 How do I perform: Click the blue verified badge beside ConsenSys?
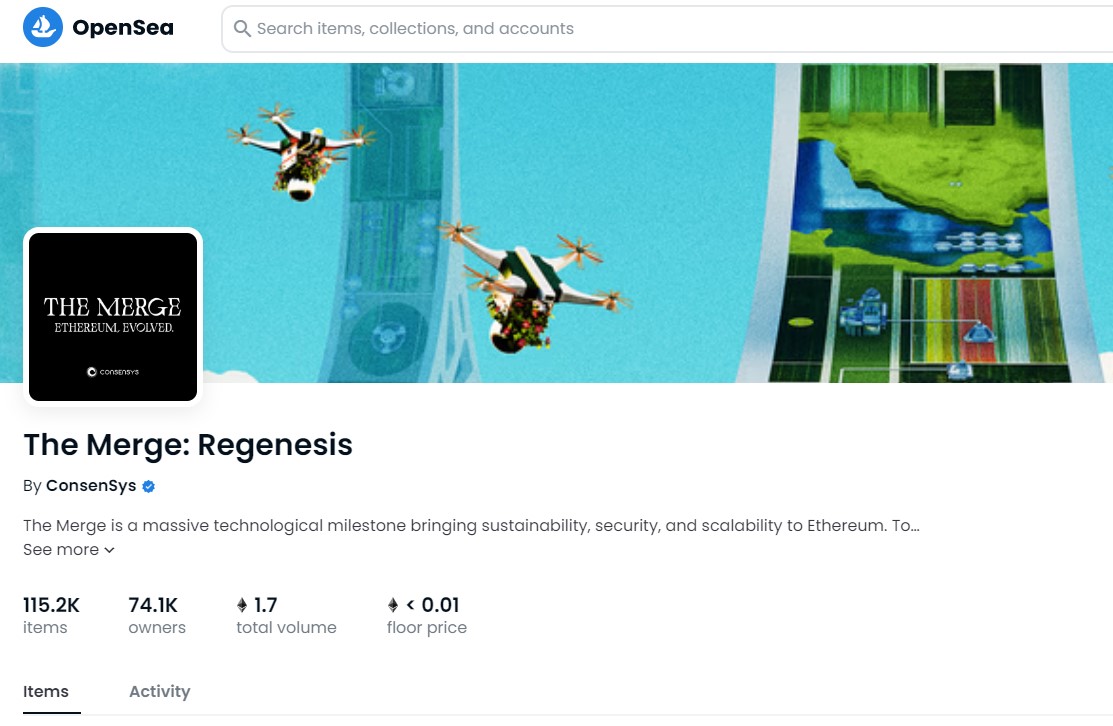coord(148,486)
